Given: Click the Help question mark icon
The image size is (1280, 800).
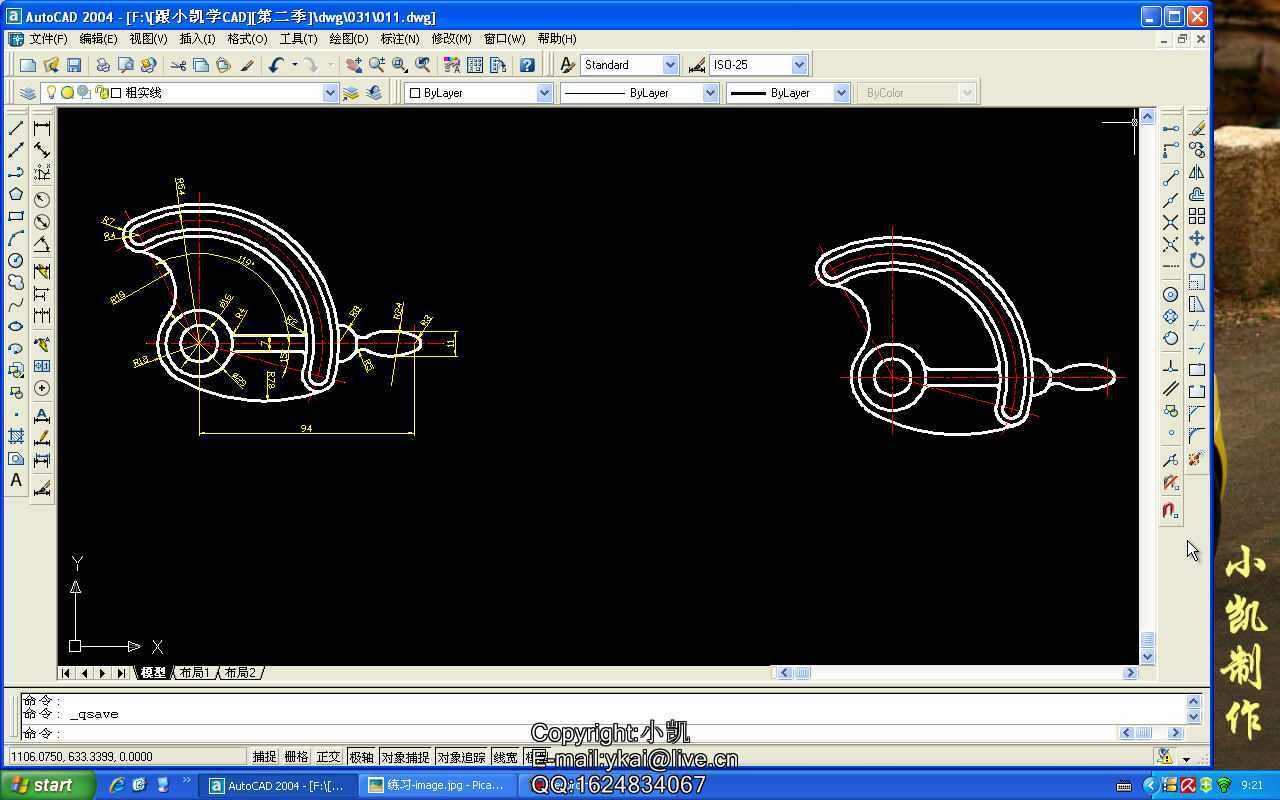Looking at the screenshot, I should (527, 65).
